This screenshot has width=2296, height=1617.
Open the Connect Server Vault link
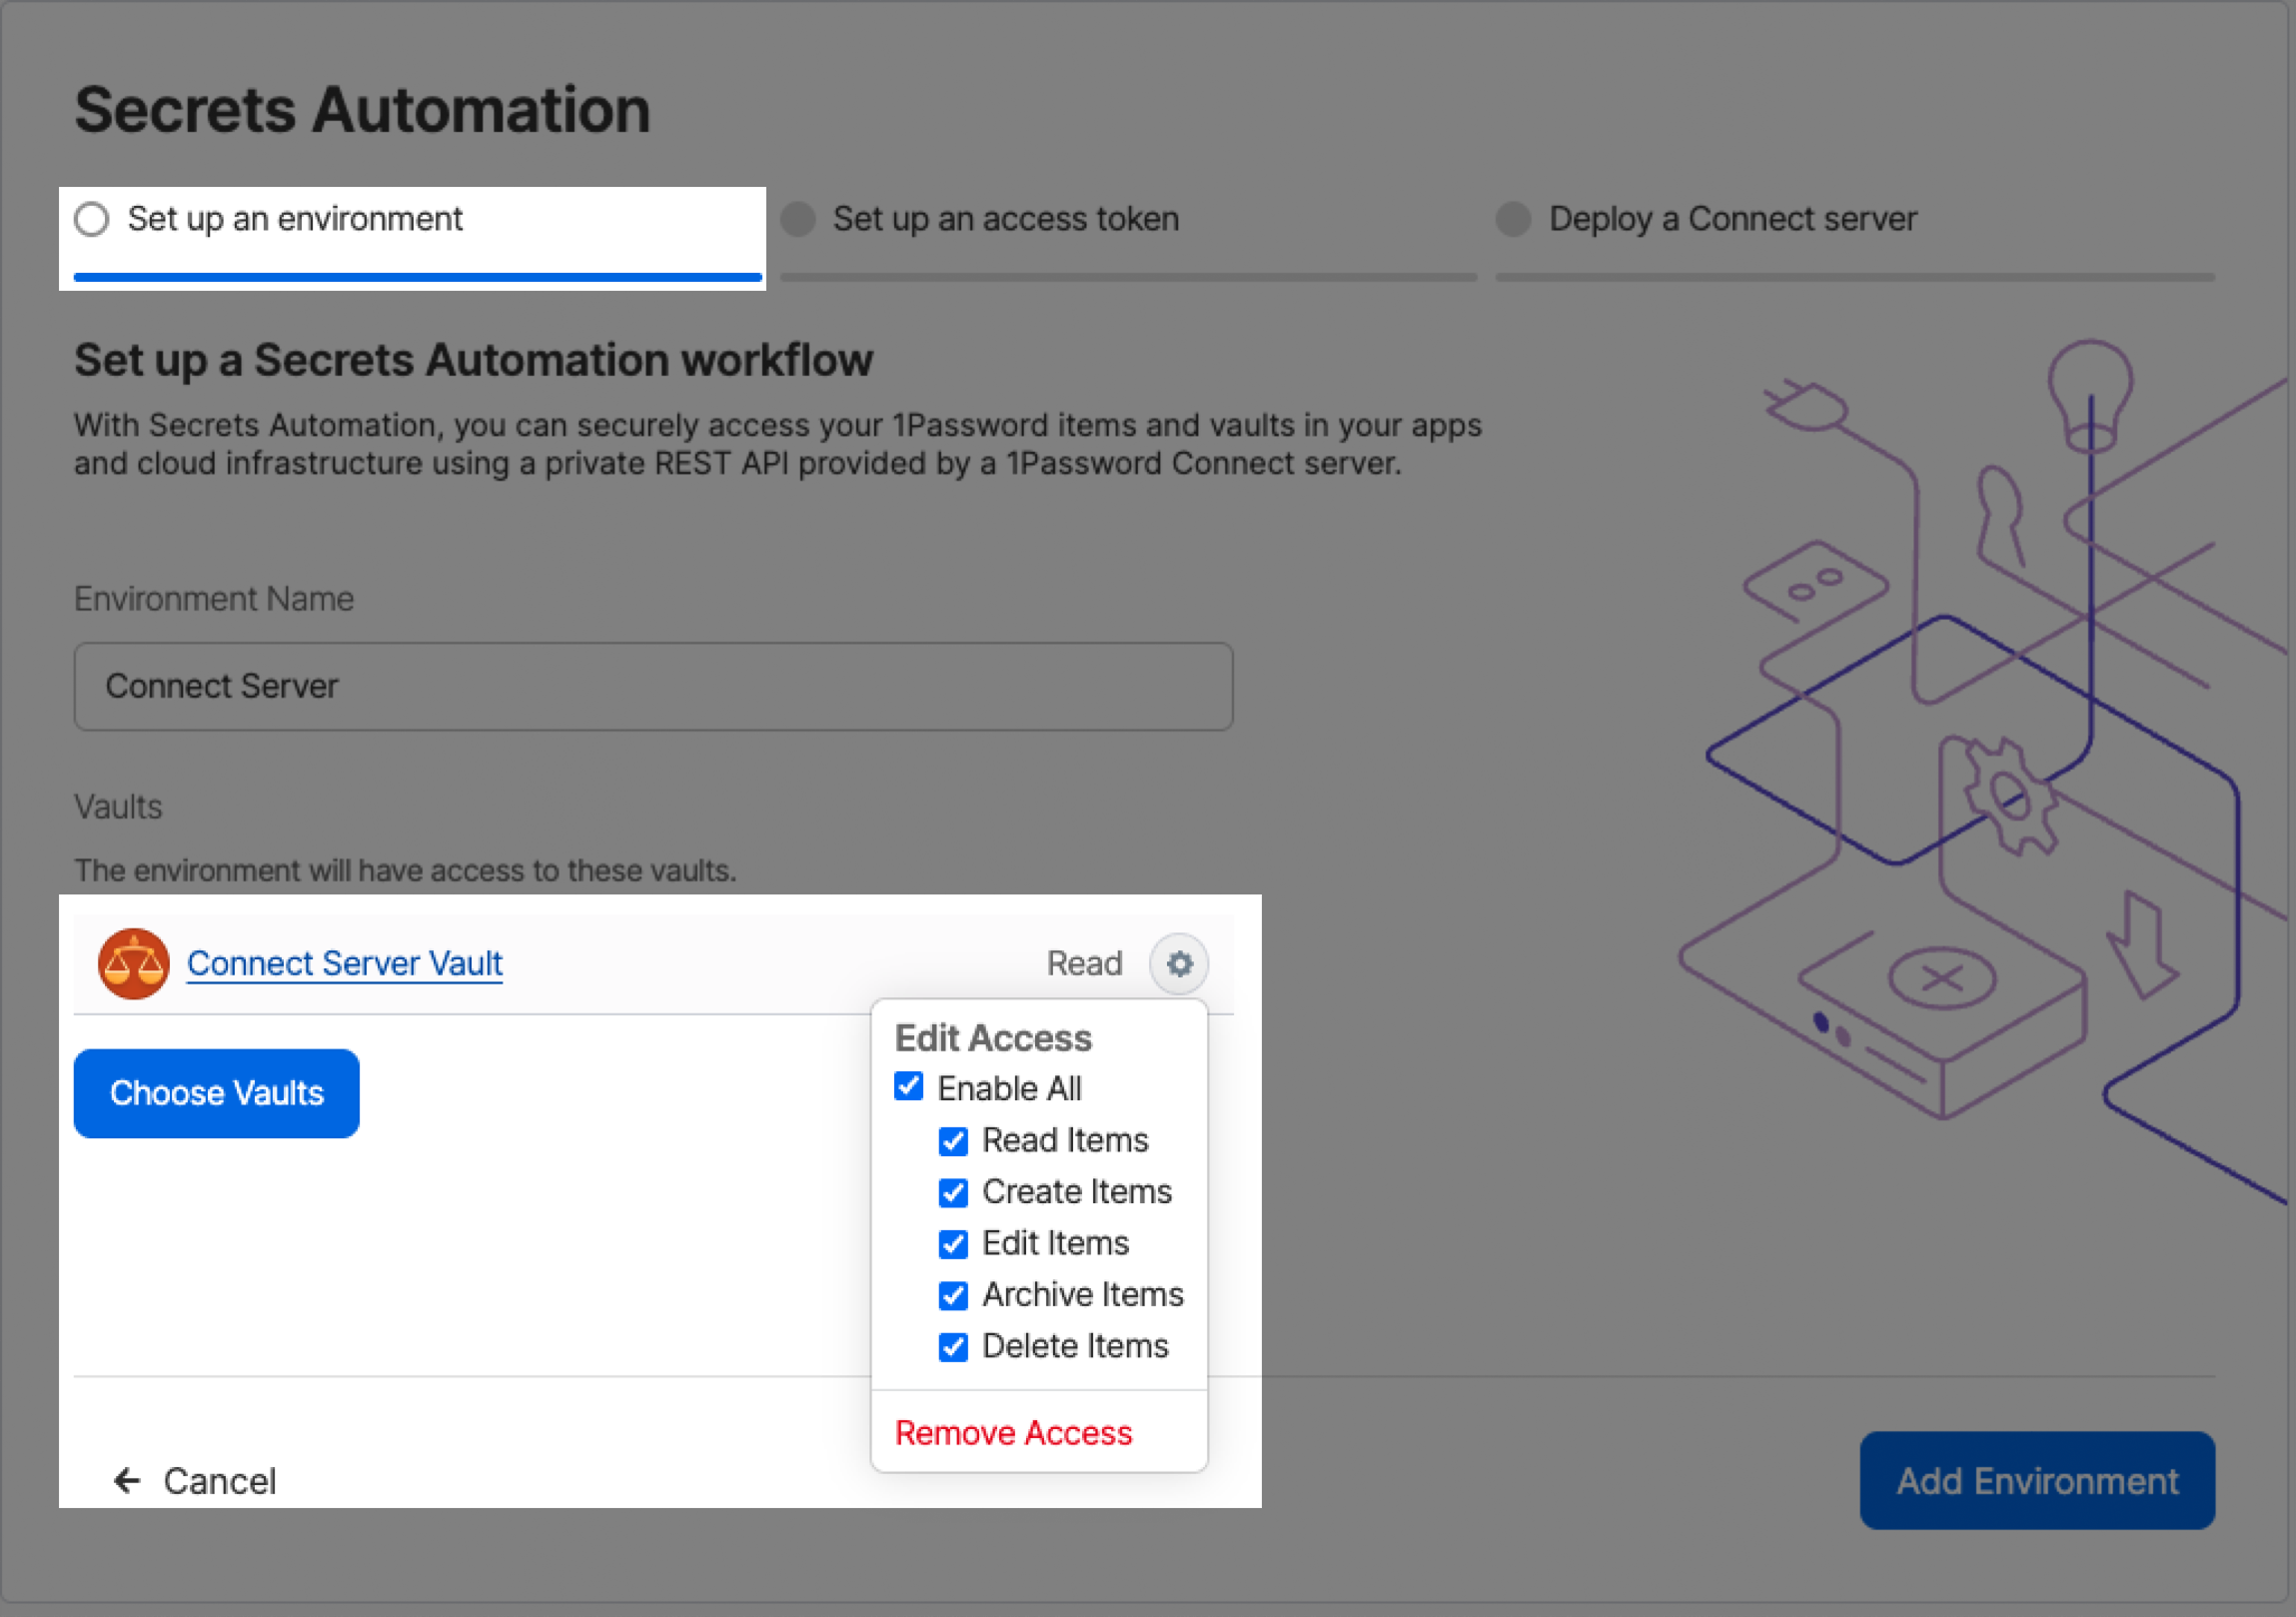344,963
